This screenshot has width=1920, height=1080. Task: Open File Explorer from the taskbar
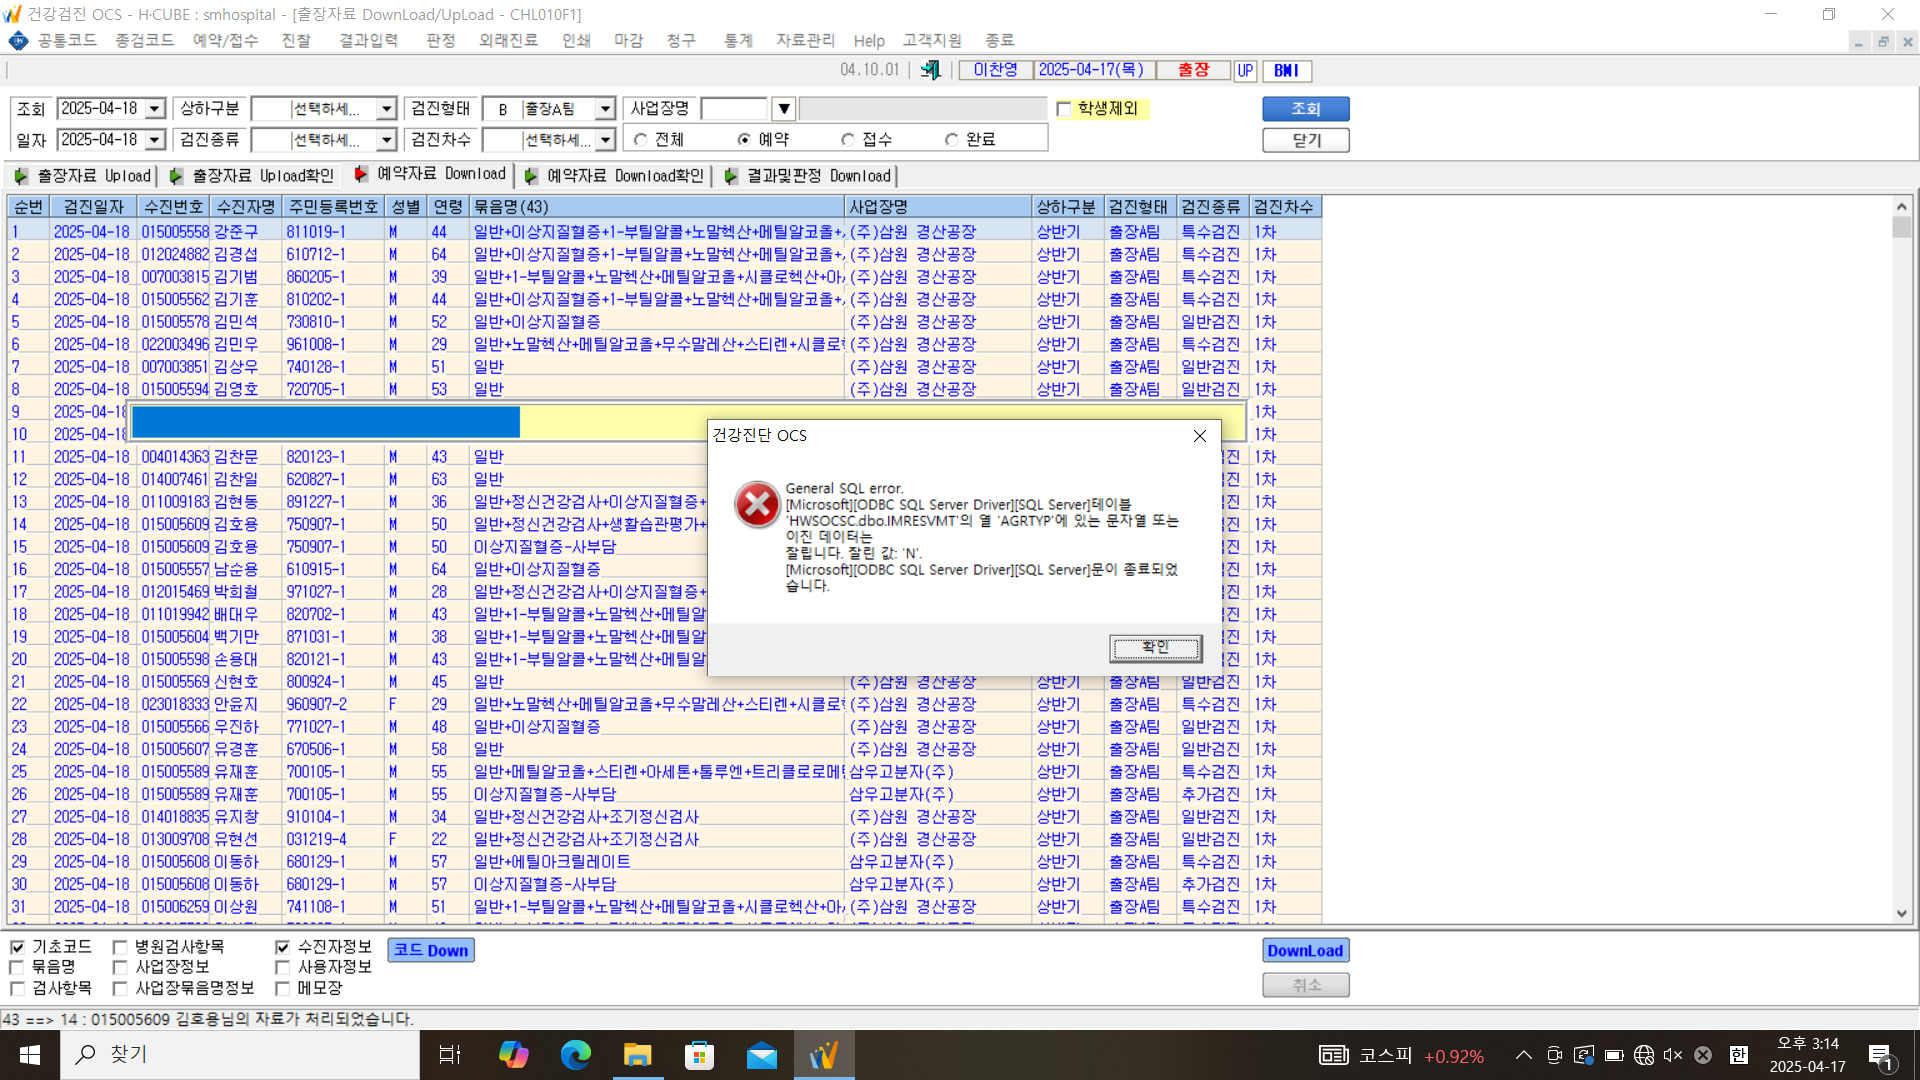pos(637,1055)
